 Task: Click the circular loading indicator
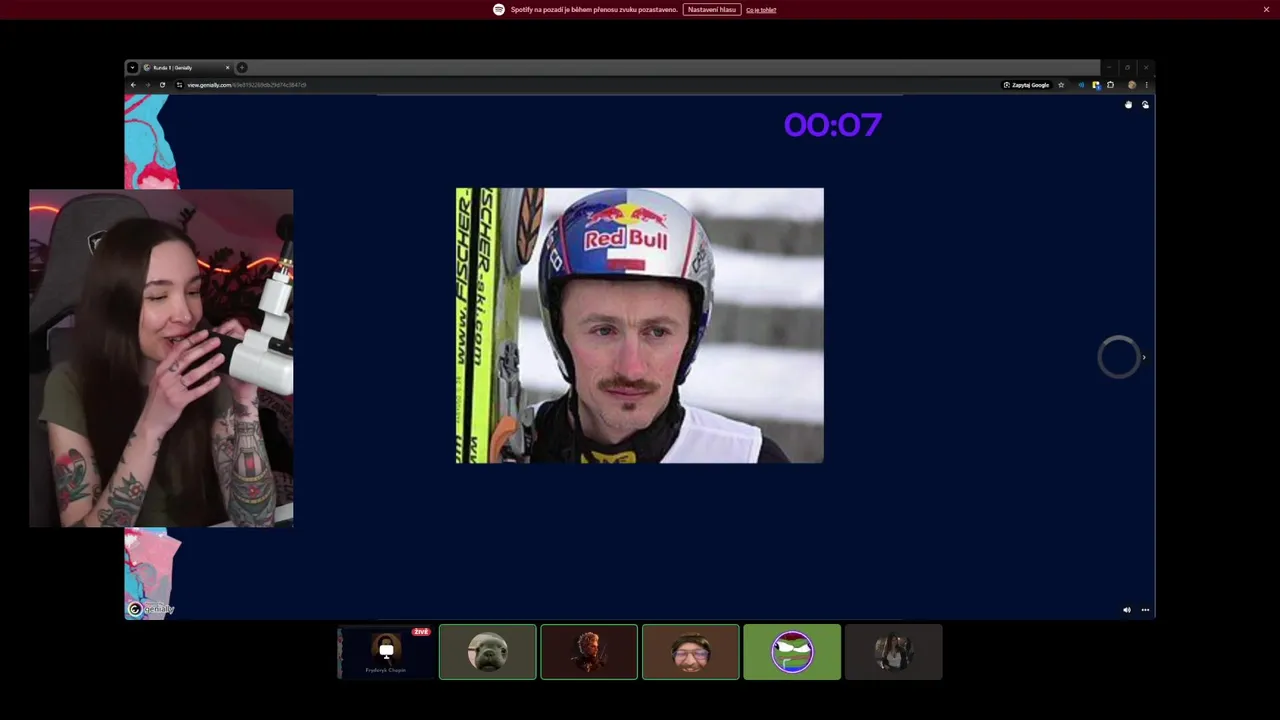pos(1118,357)
